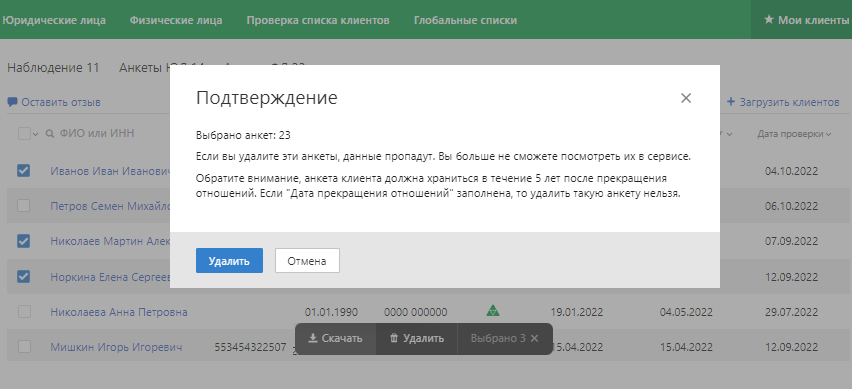852x389 pixels.
Task: Click date 06.10.2022 in Петров row
Action: click(791, 206)
